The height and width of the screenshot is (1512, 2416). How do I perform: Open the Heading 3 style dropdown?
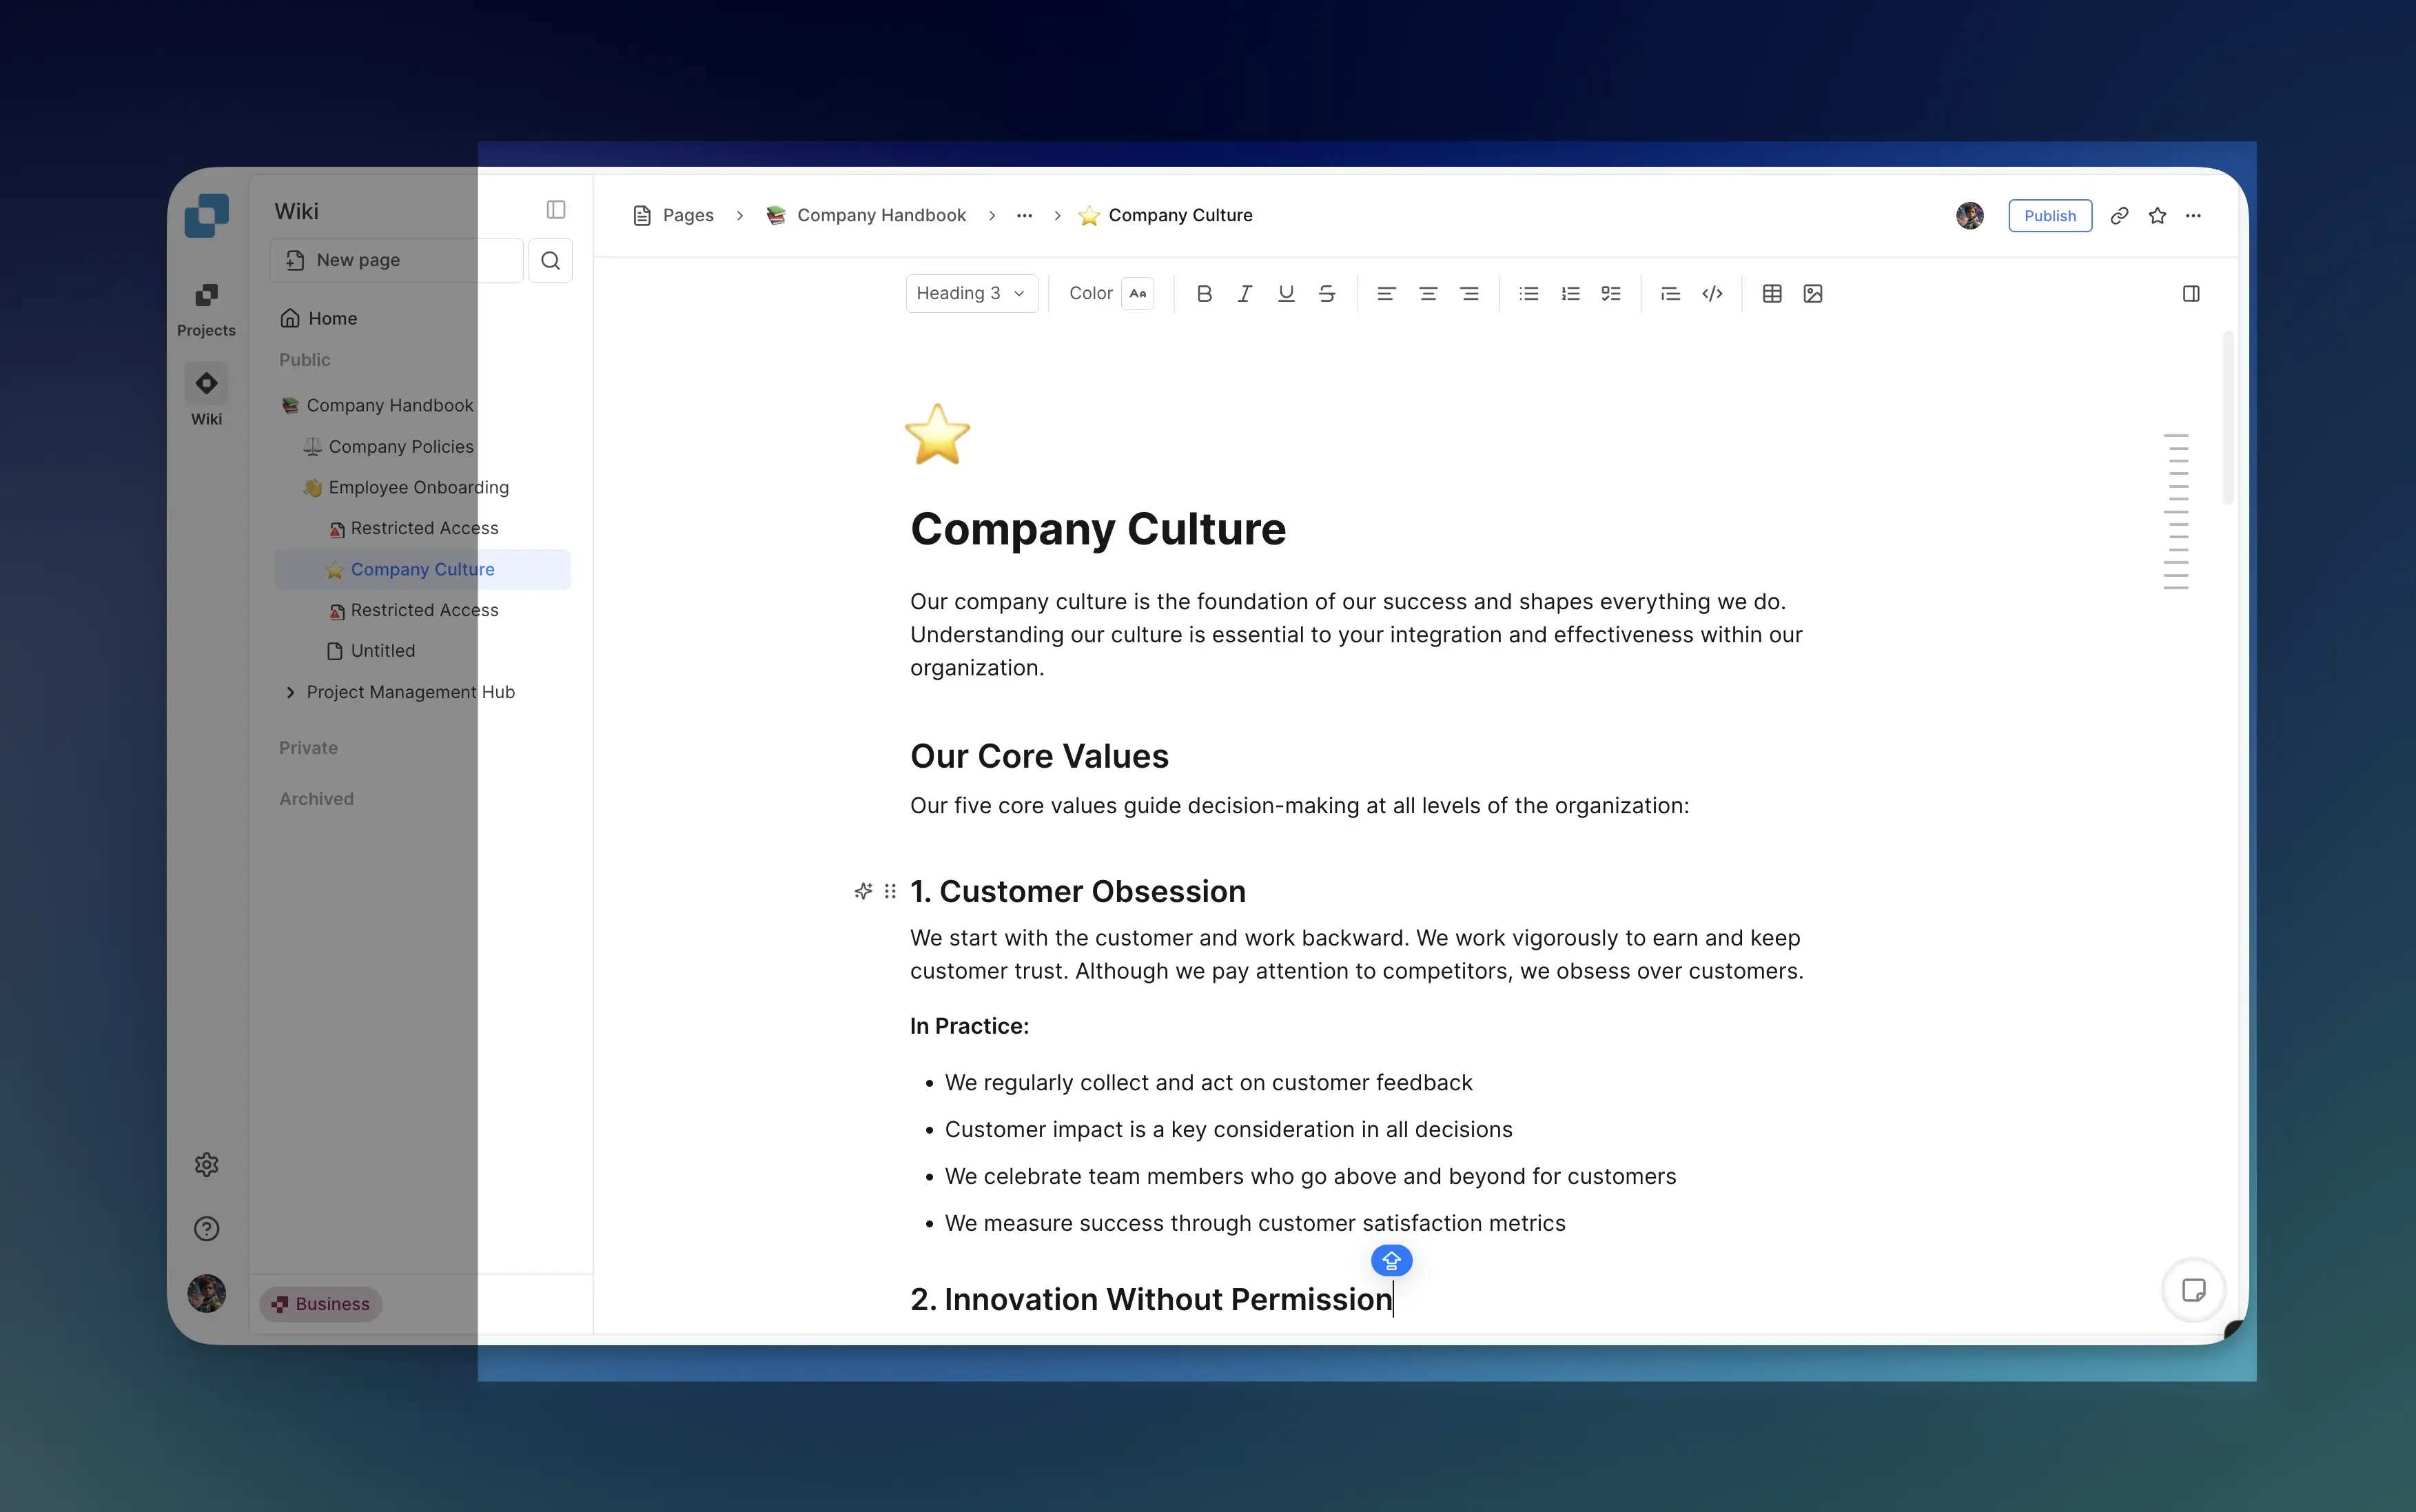(x=971, y=294)
